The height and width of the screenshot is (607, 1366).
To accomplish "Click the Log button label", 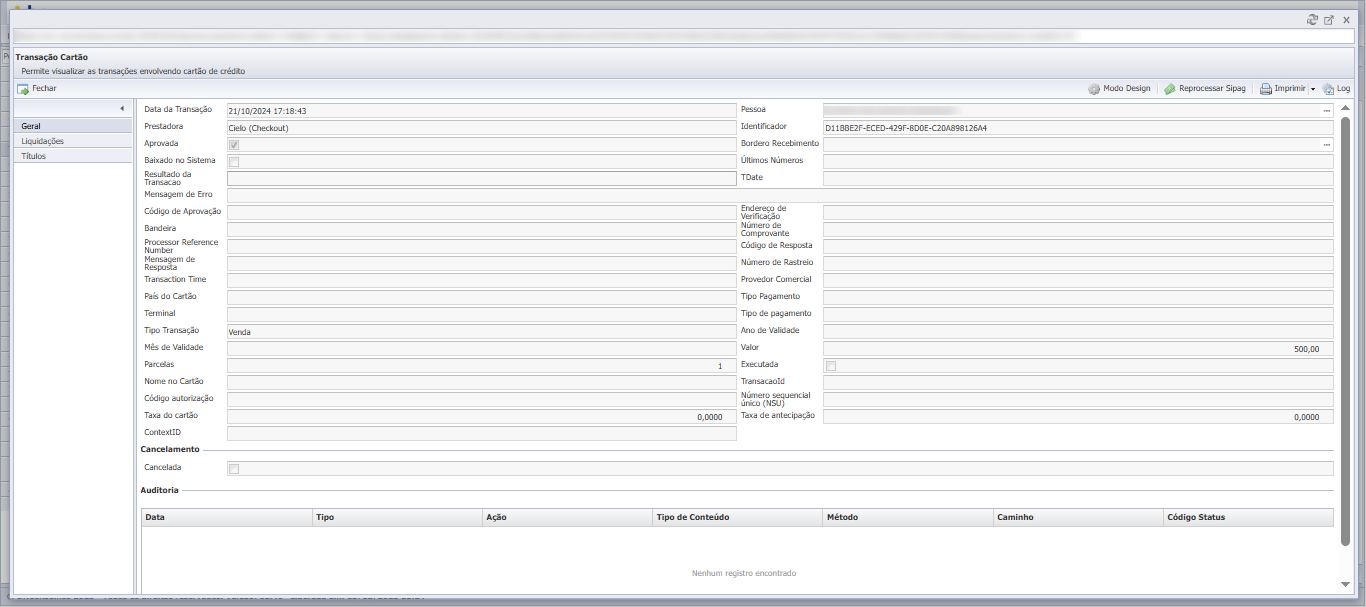I will pos(1343,89).
